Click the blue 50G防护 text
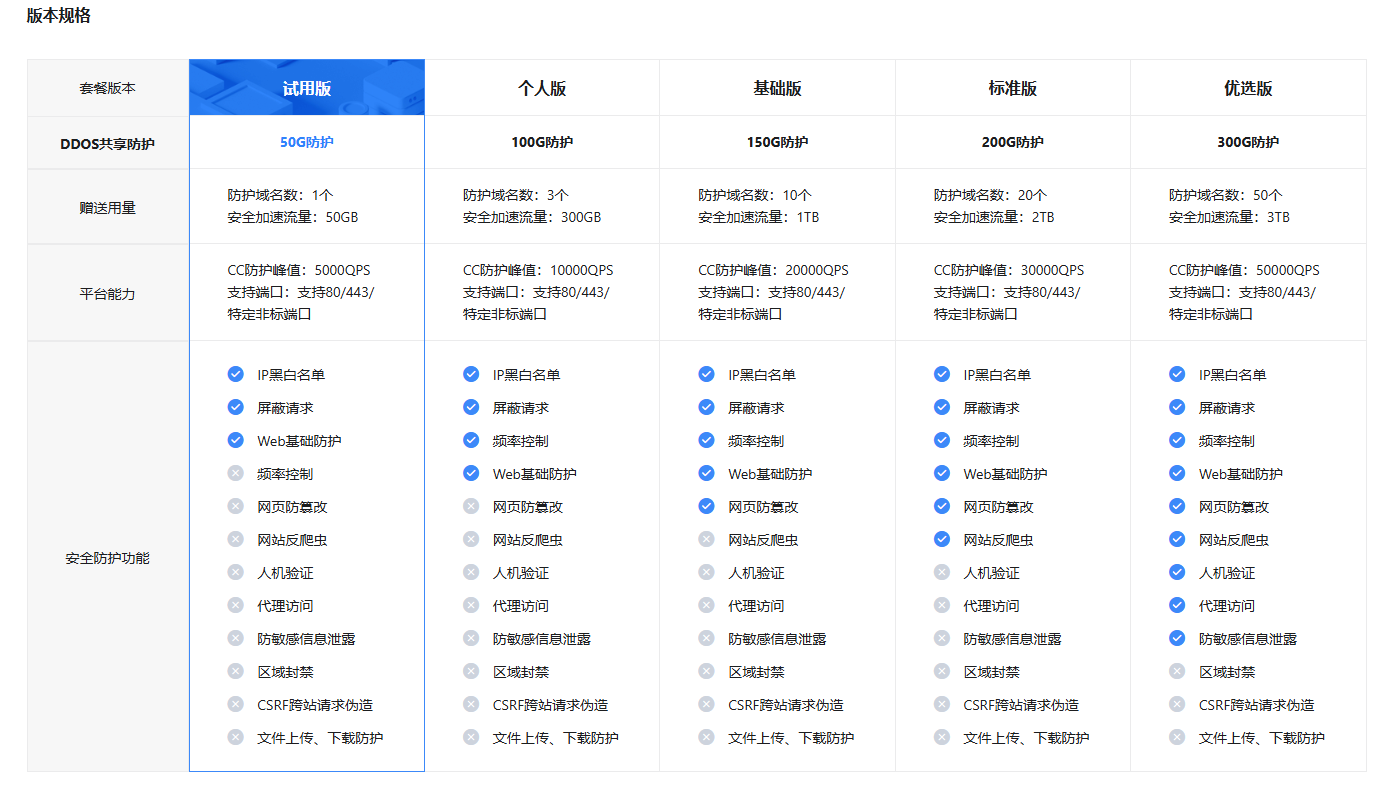Viewport: 1394px width, 796px height. pyautogui.click(x=306, y=142)
